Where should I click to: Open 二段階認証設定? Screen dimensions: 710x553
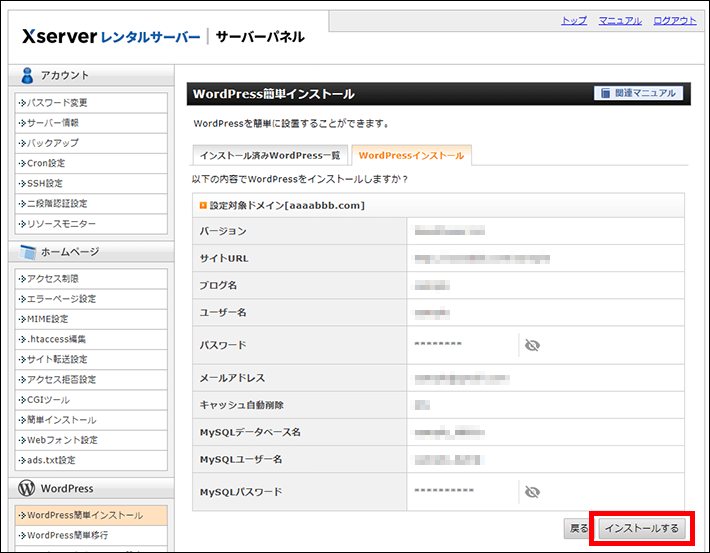click(91, 203)
